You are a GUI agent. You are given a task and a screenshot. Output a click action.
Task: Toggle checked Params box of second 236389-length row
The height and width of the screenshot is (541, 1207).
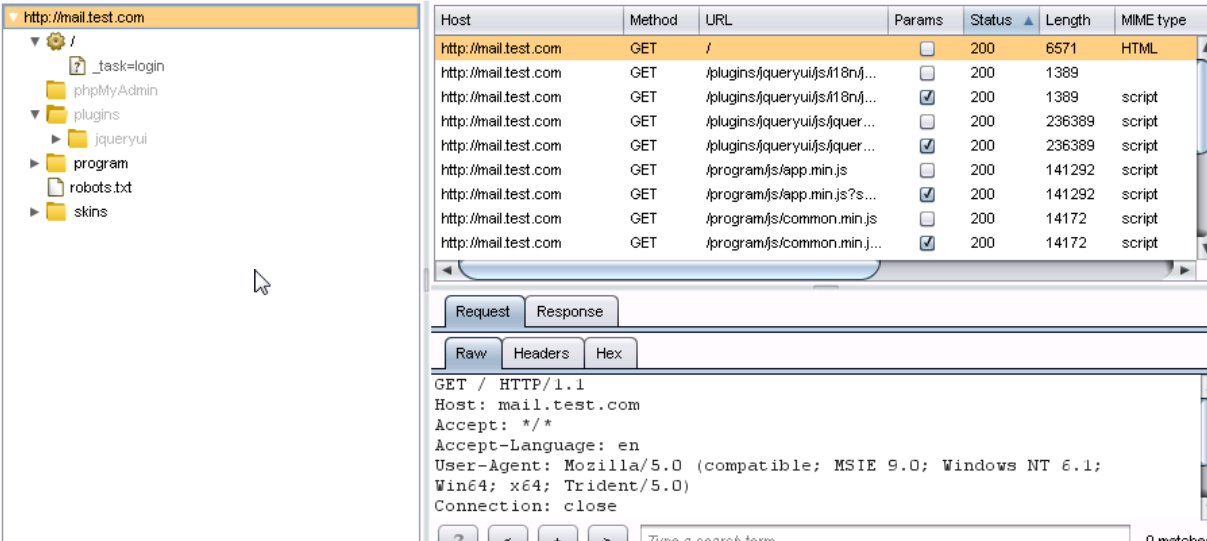(x=926, y=146)
